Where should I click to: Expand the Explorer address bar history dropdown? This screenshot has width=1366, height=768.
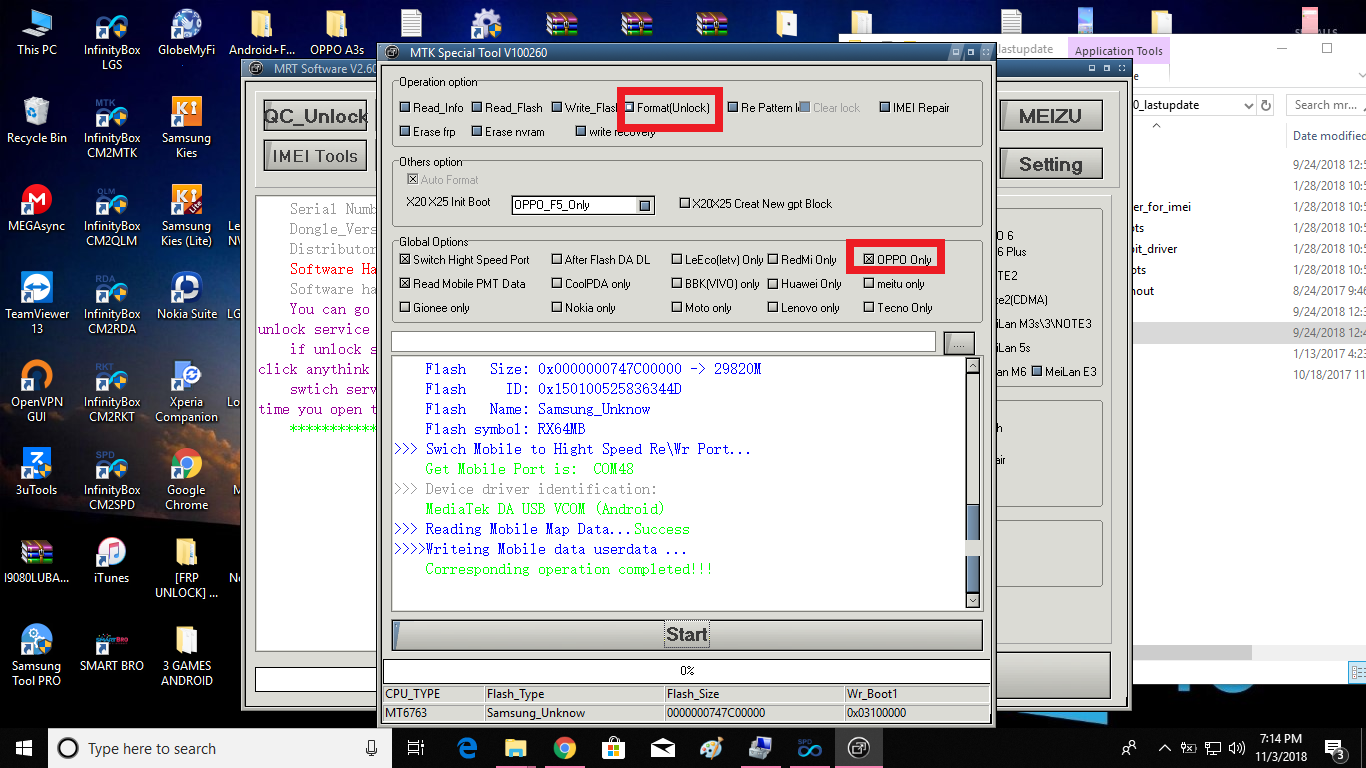(1249, 105)
